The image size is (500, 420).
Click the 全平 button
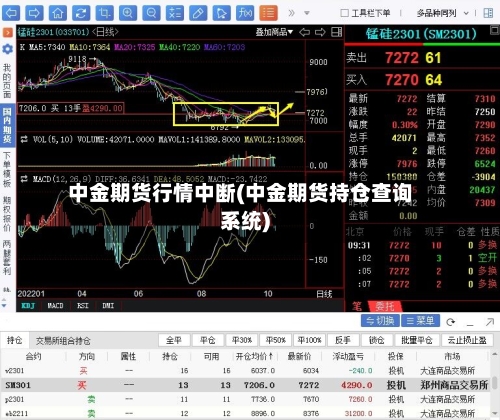pos(174,340)
